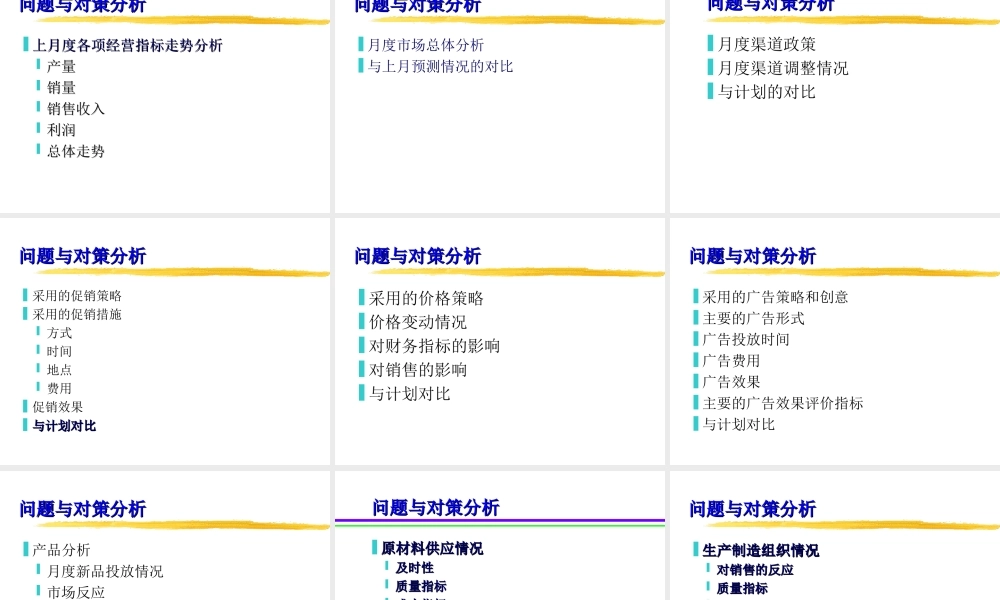Screen dimensions: 1000x600
Task: Click the 利润 bullet entry
Action: (x=61, y=130)
